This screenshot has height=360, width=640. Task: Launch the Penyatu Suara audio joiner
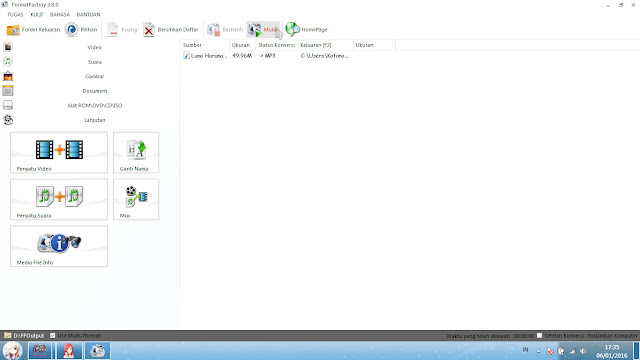click(59, 199)
